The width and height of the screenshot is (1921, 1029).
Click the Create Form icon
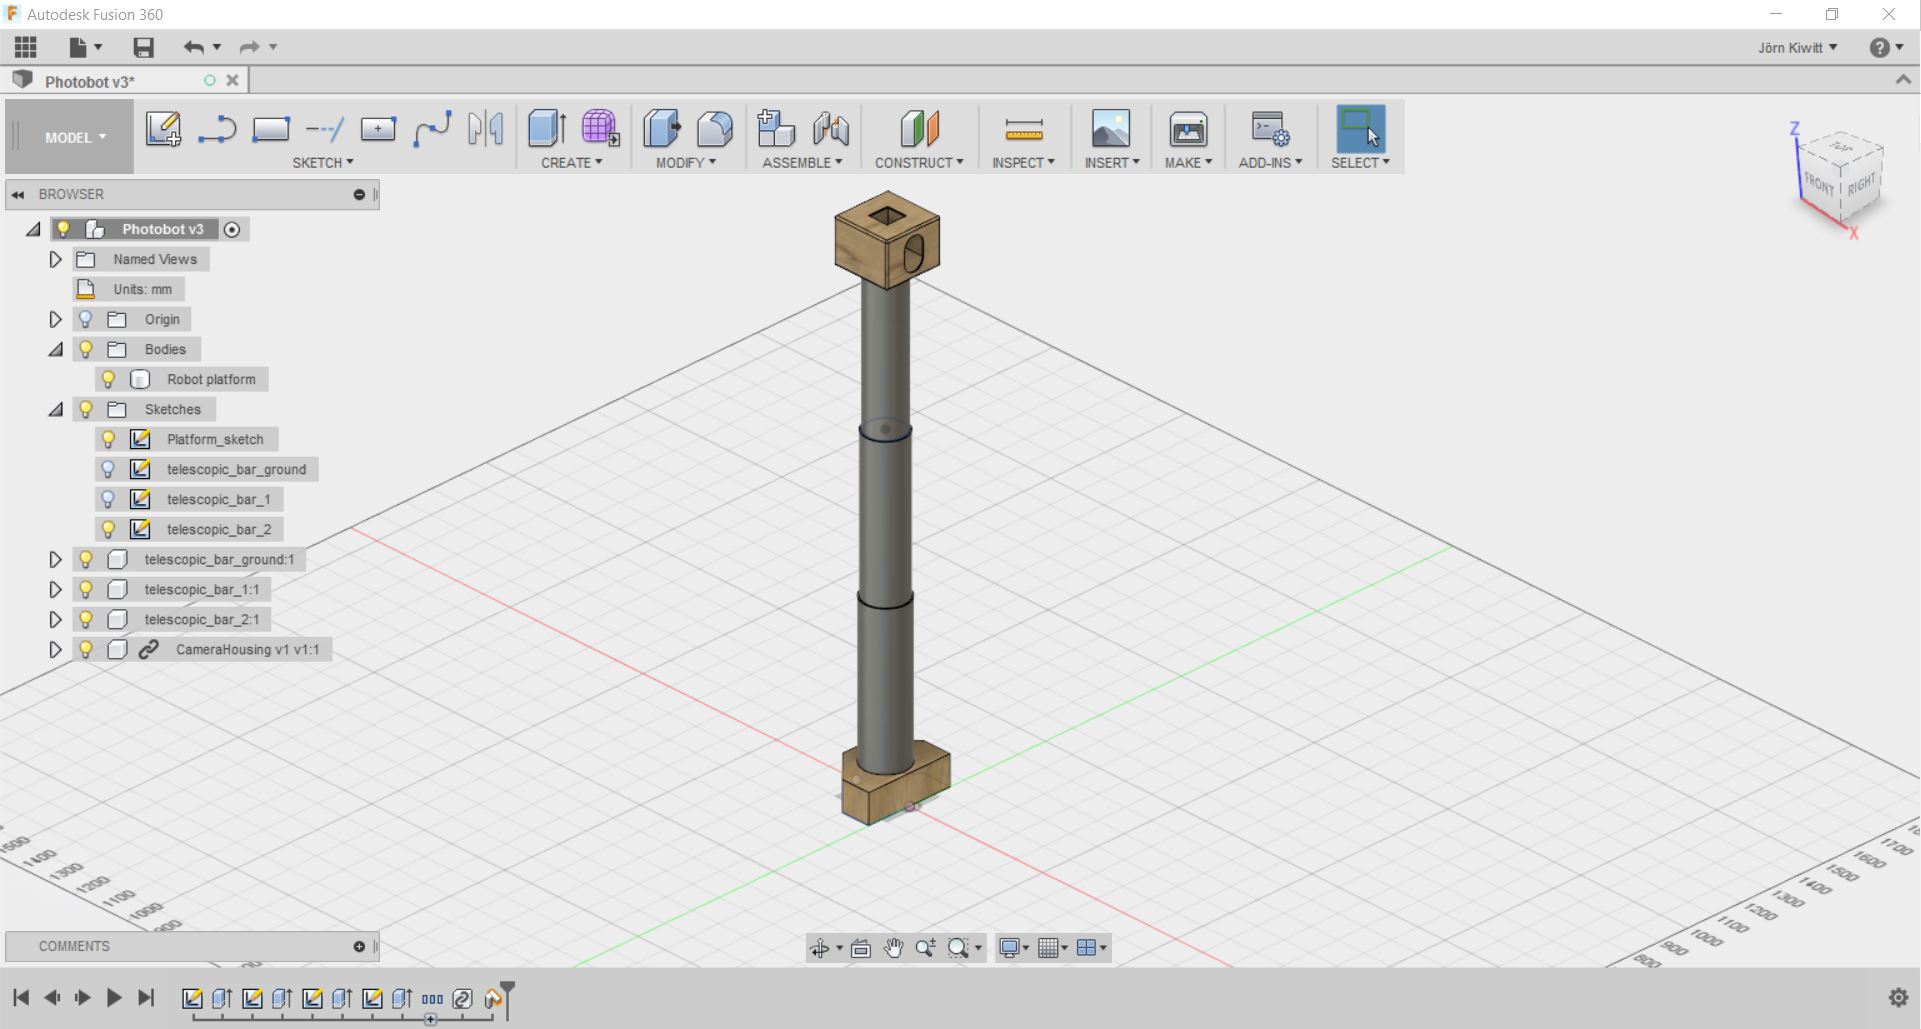[601, 129]
